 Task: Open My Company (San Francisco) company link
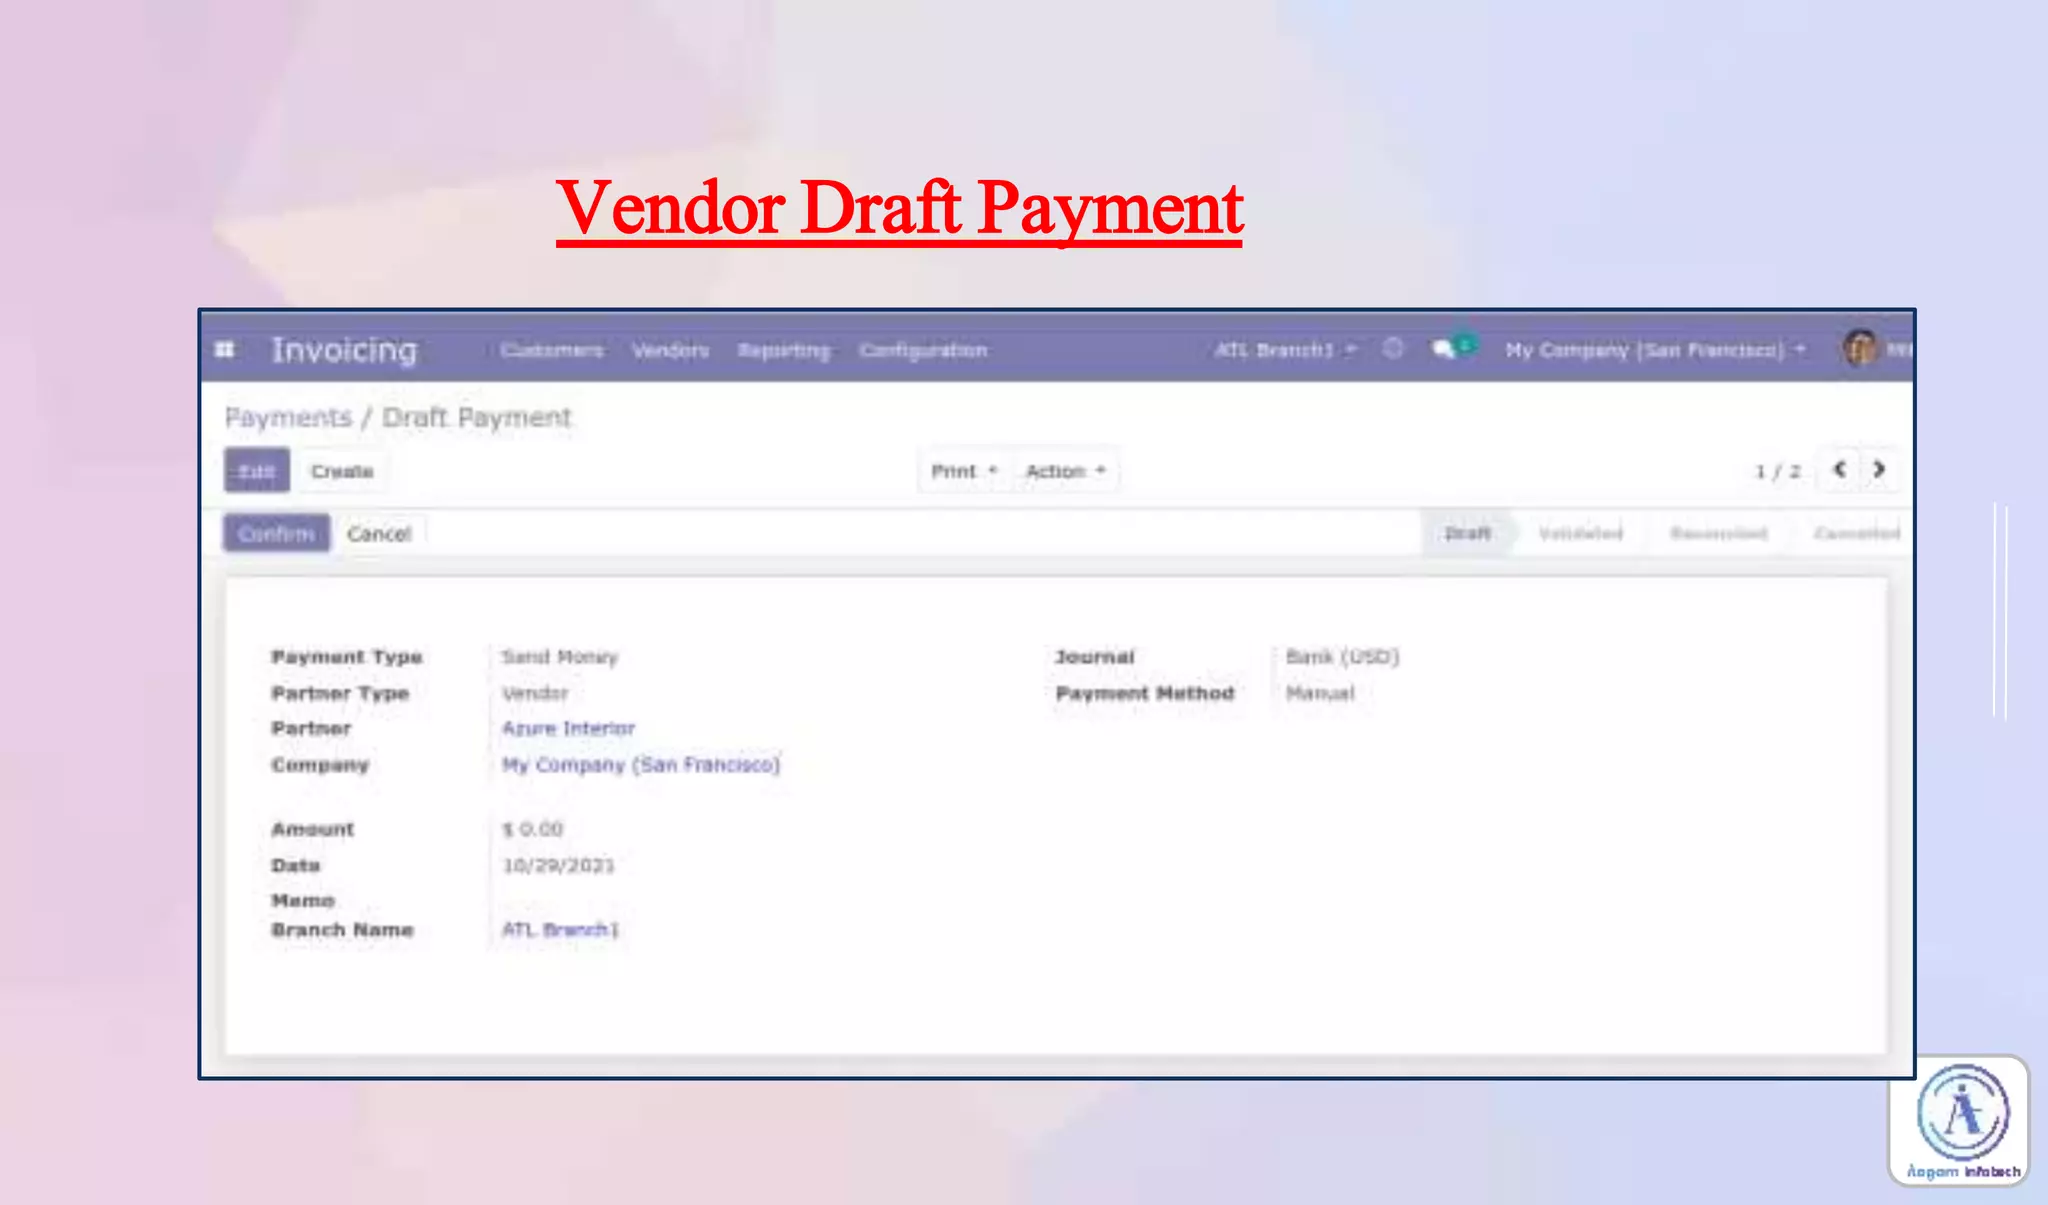pyautogui.click(x=641, y=765)
